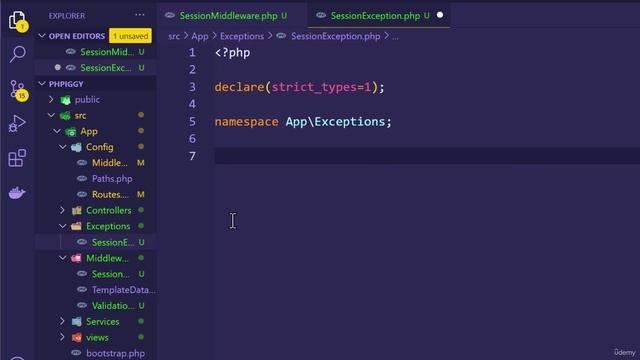Collapse the Middleware folder chevron
640x360 pixels.
(x=62, y=258)
